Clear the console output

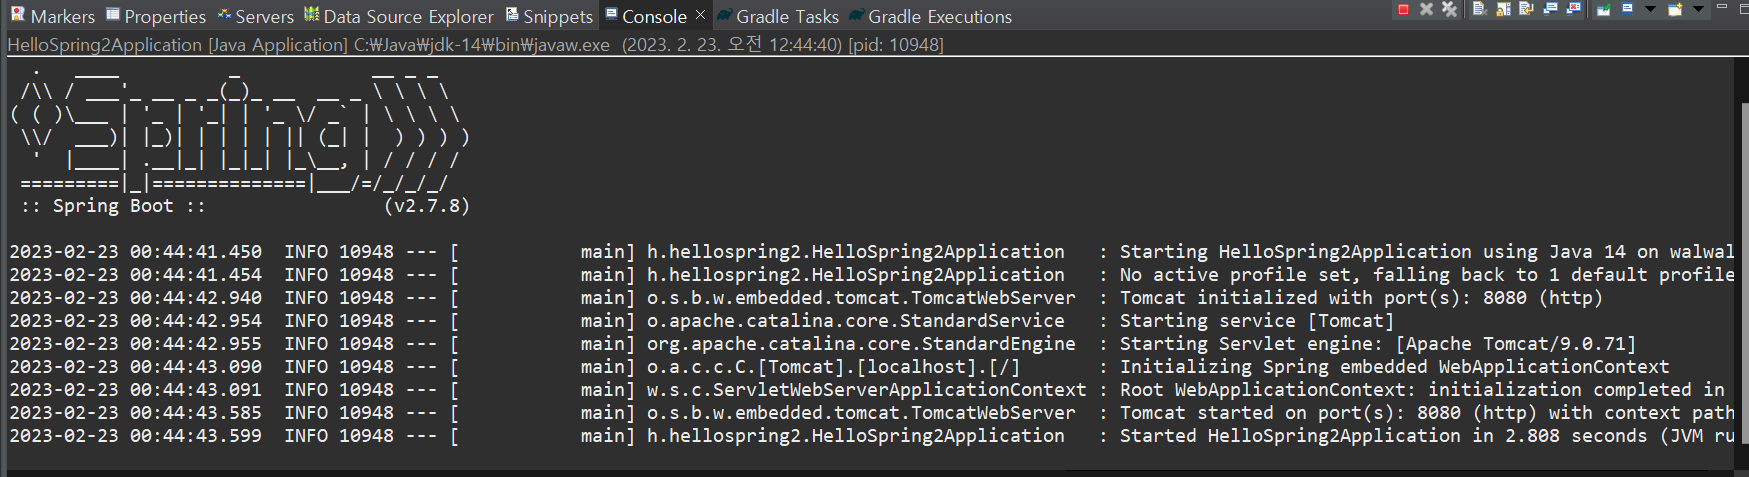point(1480,9)
